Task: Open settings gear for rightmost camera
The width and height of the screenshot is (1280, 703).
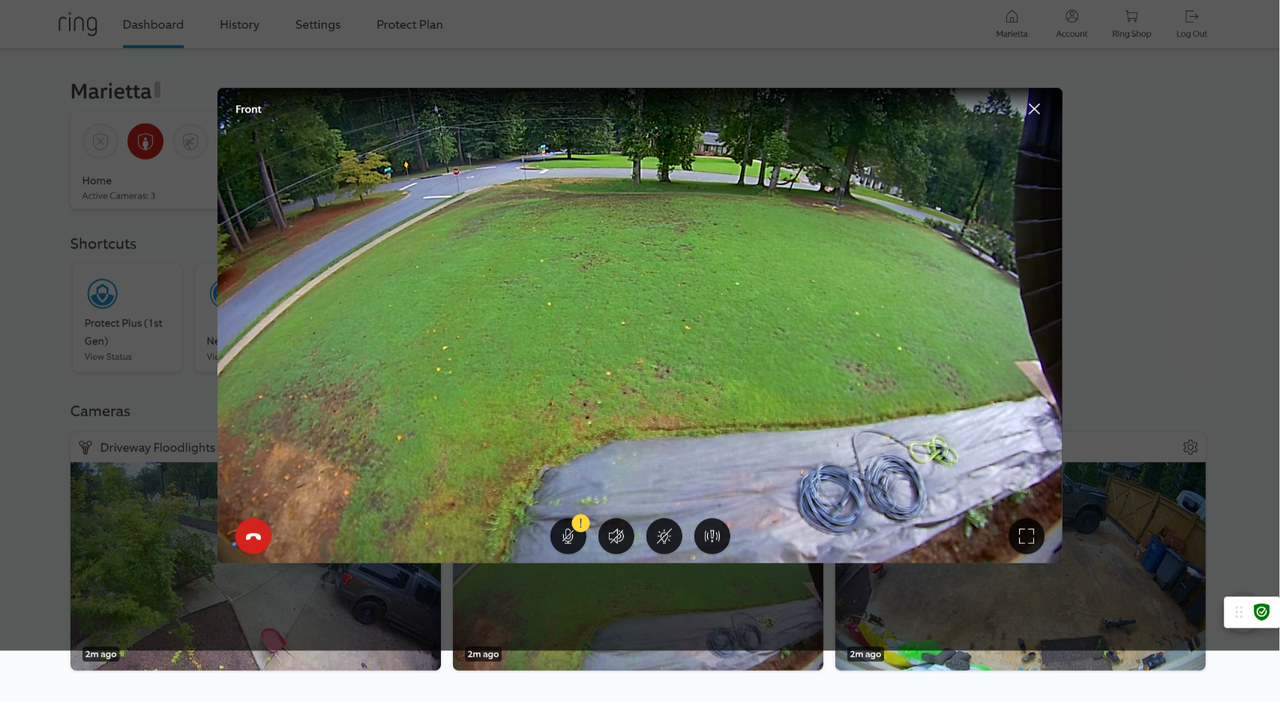Action: coord(1190,447)
